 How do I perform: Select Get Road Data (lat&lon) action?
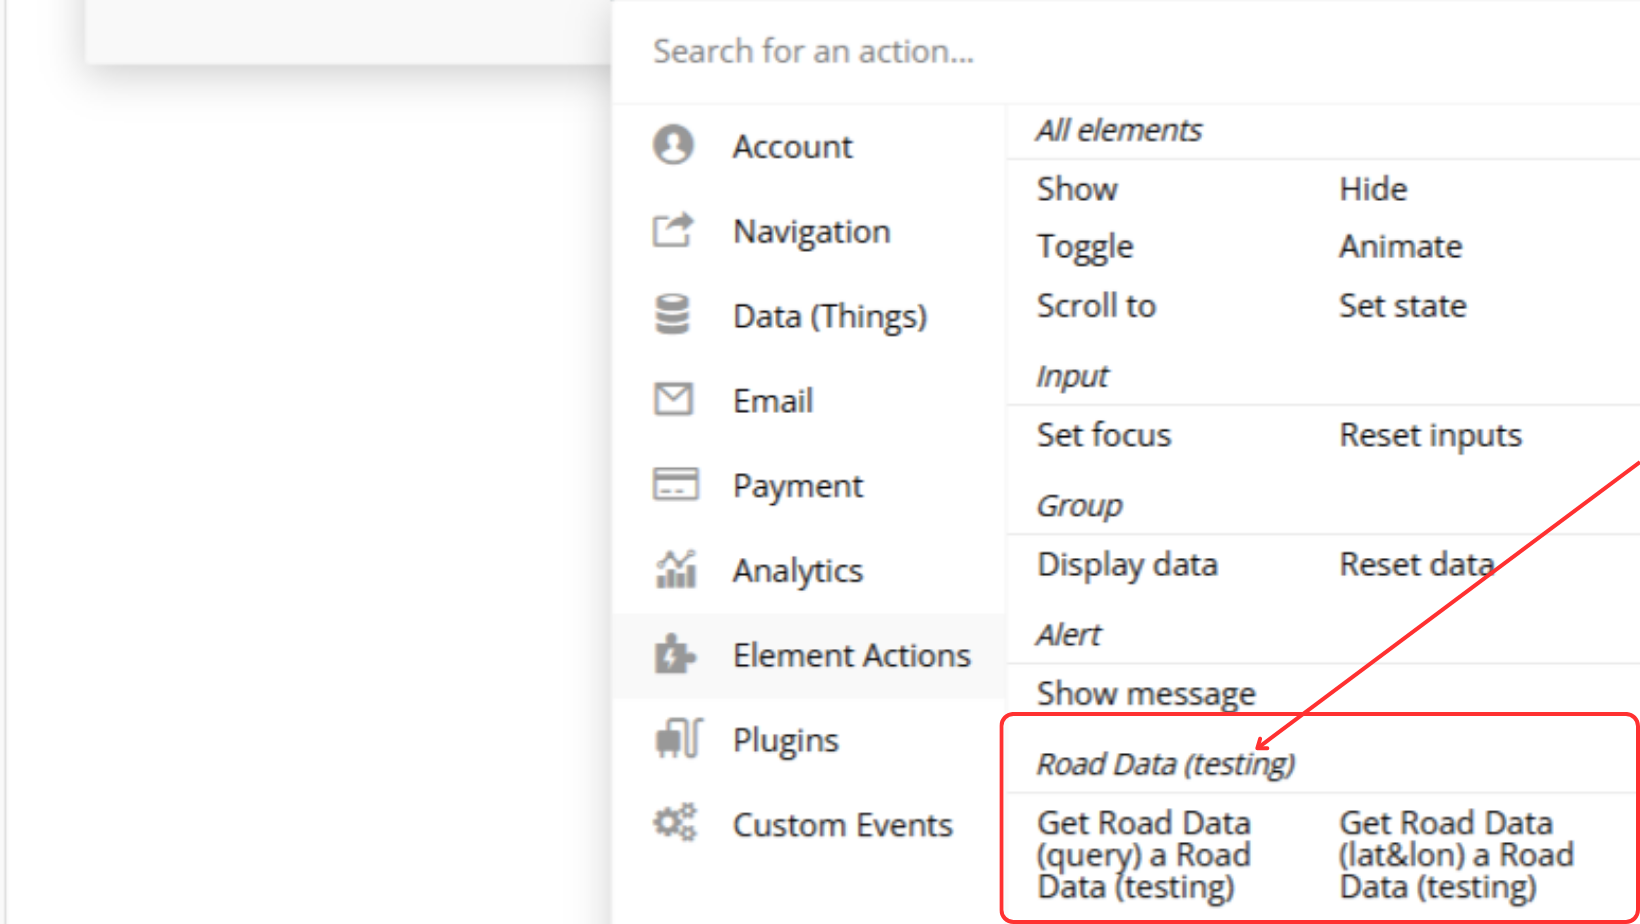coord(1456,855)
